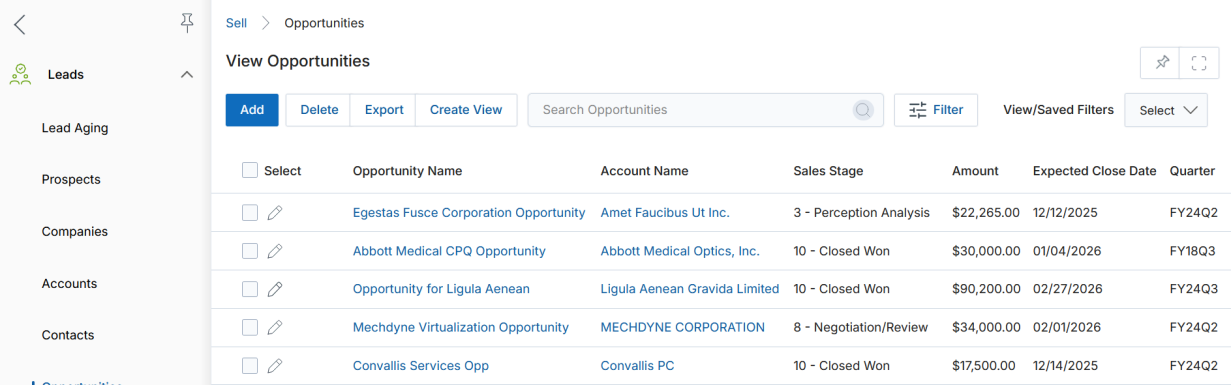Screen dimensions: 1231x385
Task: Open View/Saved Filters Select dropdown
Action: [1167, 110]
